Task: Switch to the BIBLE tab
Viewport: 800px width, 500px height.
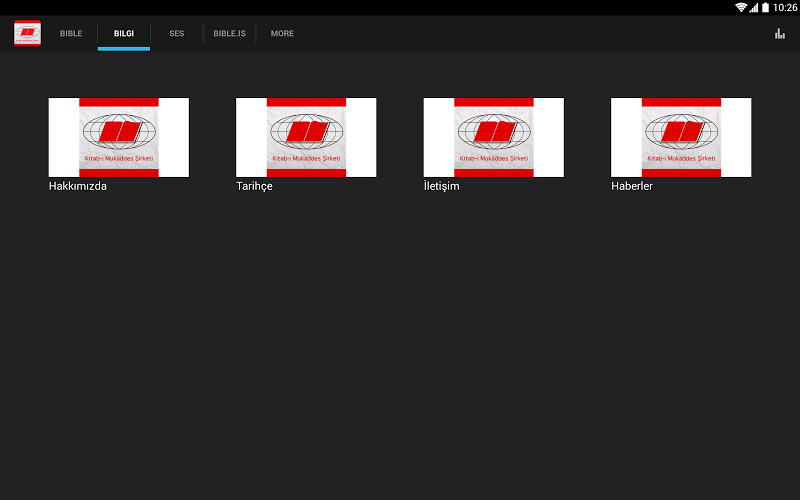Action: [x=71, y=34]
